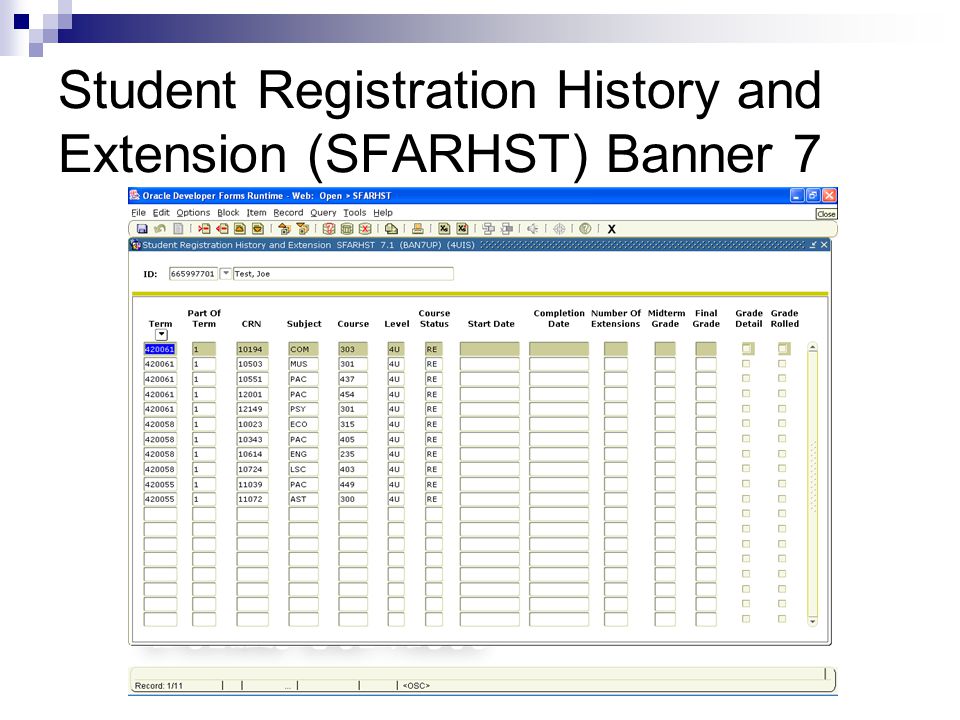Click the ID field 665997701

click(193, 274)
